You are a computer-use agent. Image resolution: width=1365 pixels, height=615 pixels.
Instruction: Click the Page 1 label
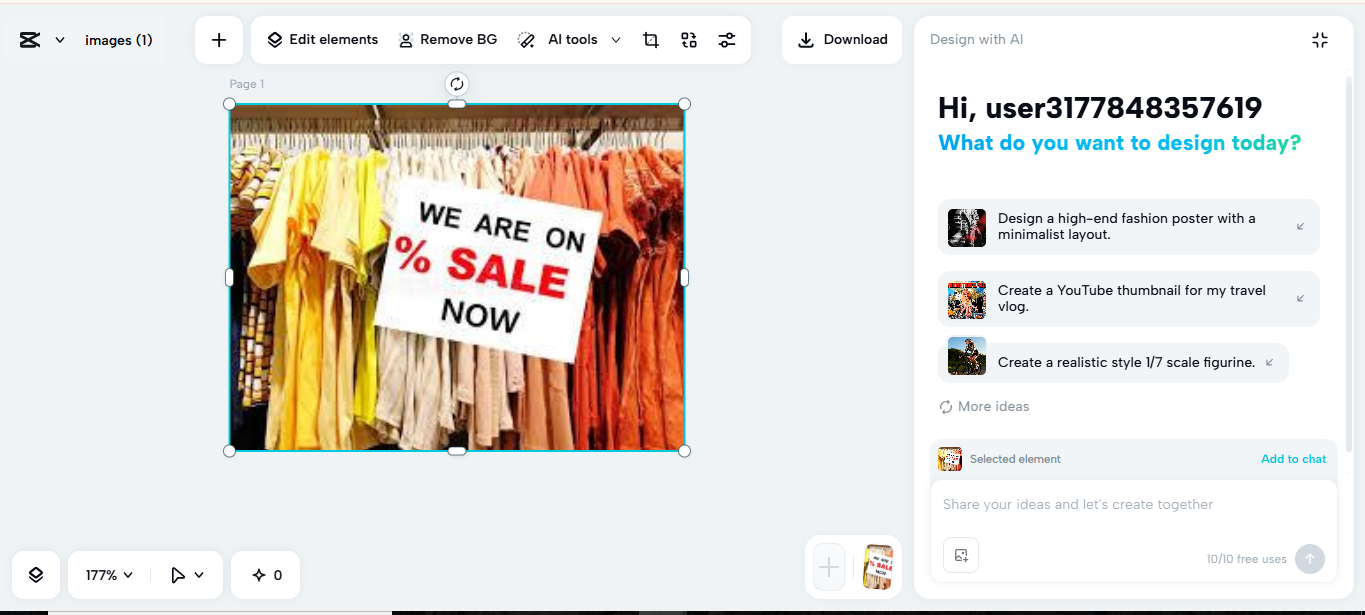(247, 84)
